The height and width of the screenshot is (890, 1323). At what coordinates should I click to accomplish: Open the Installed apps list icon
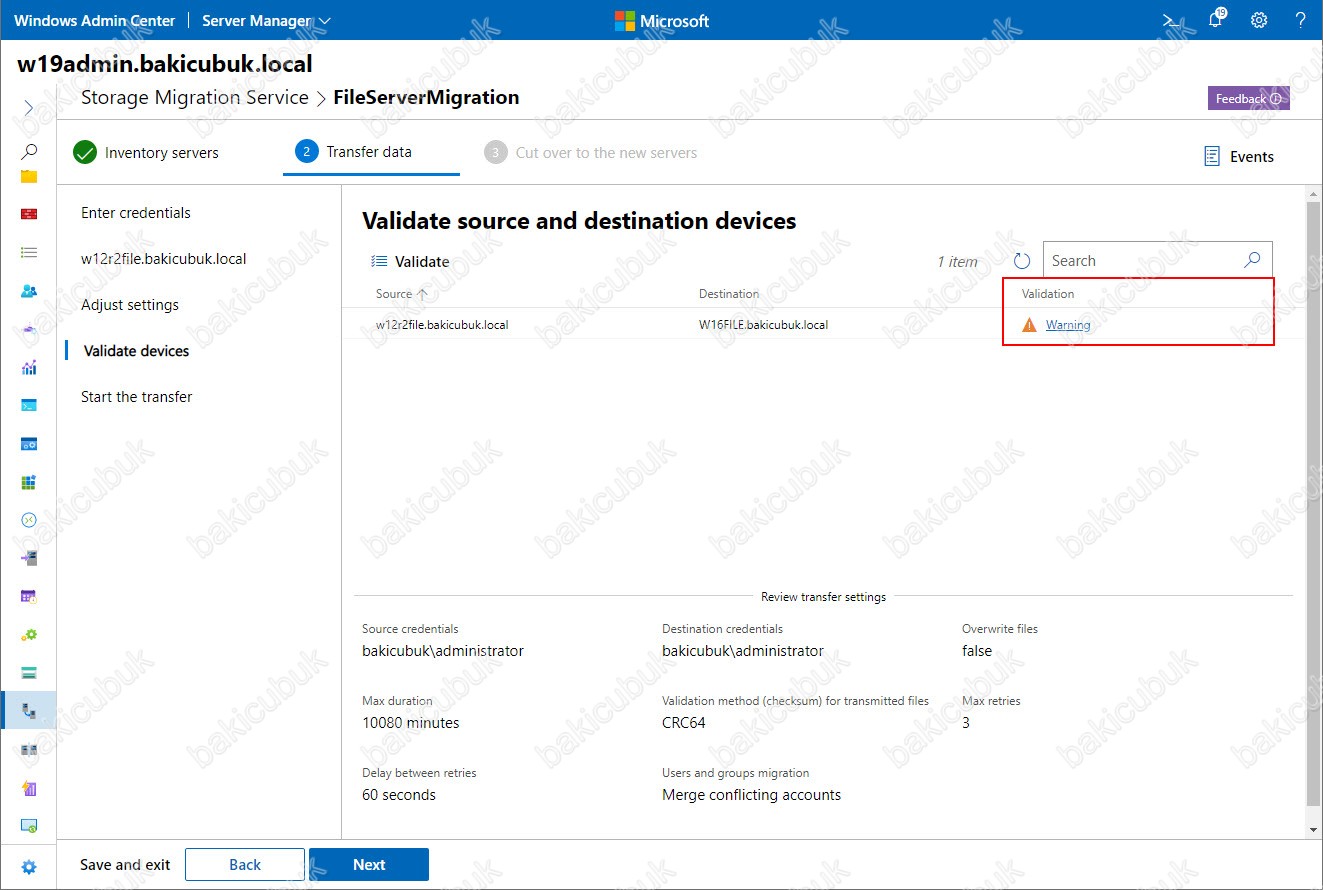click(x=29, y=253)
